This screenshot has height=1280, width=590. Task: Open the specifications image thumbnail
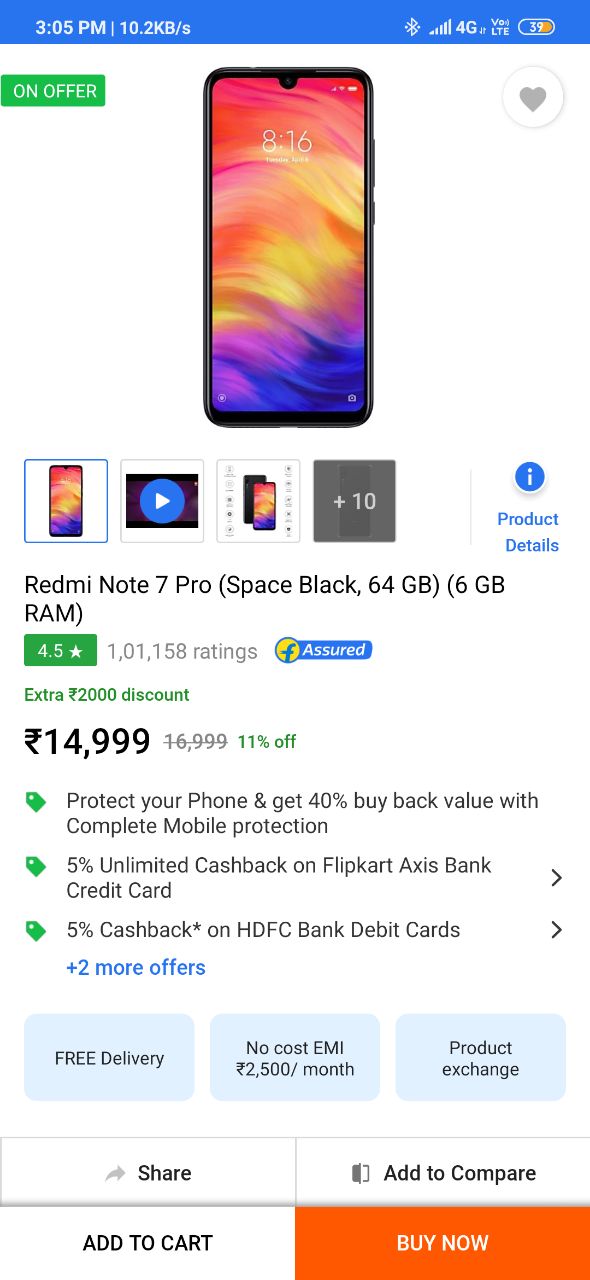pyautogui.click(x=258, y=501)
